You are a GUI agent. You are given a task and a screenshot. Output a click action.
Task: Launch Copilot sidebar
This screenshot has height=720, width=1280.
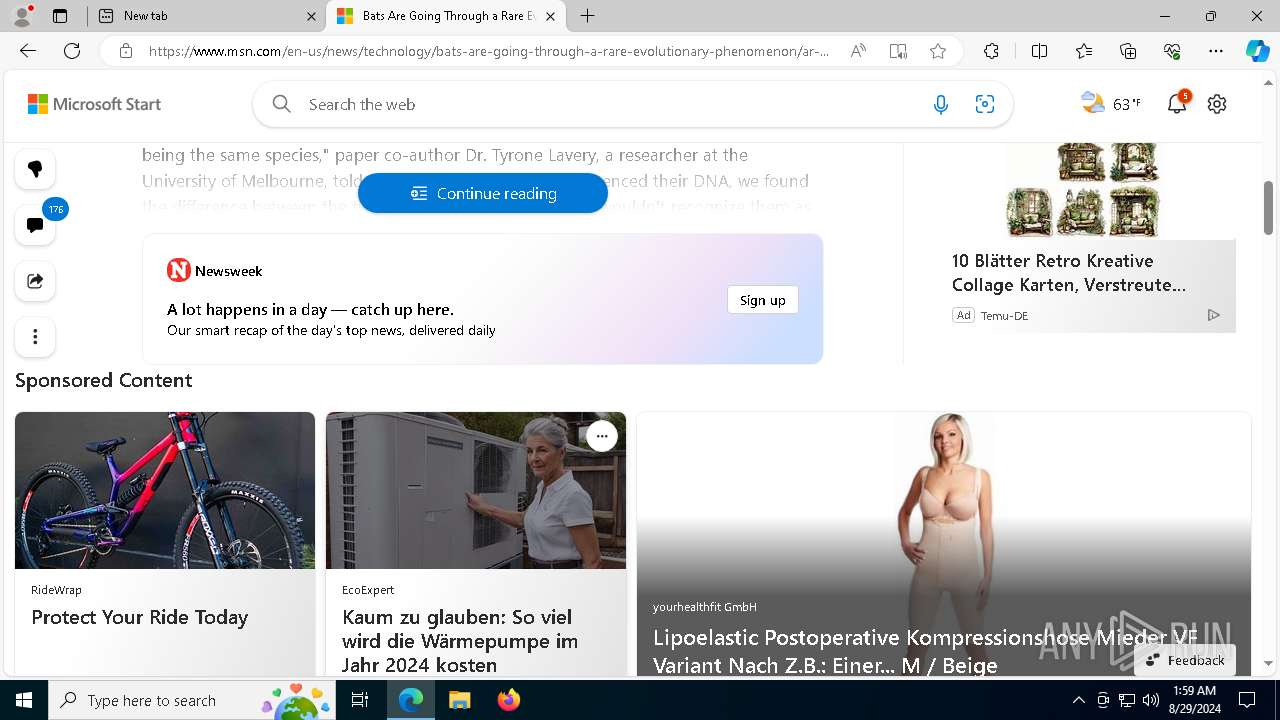point(1257,51)
